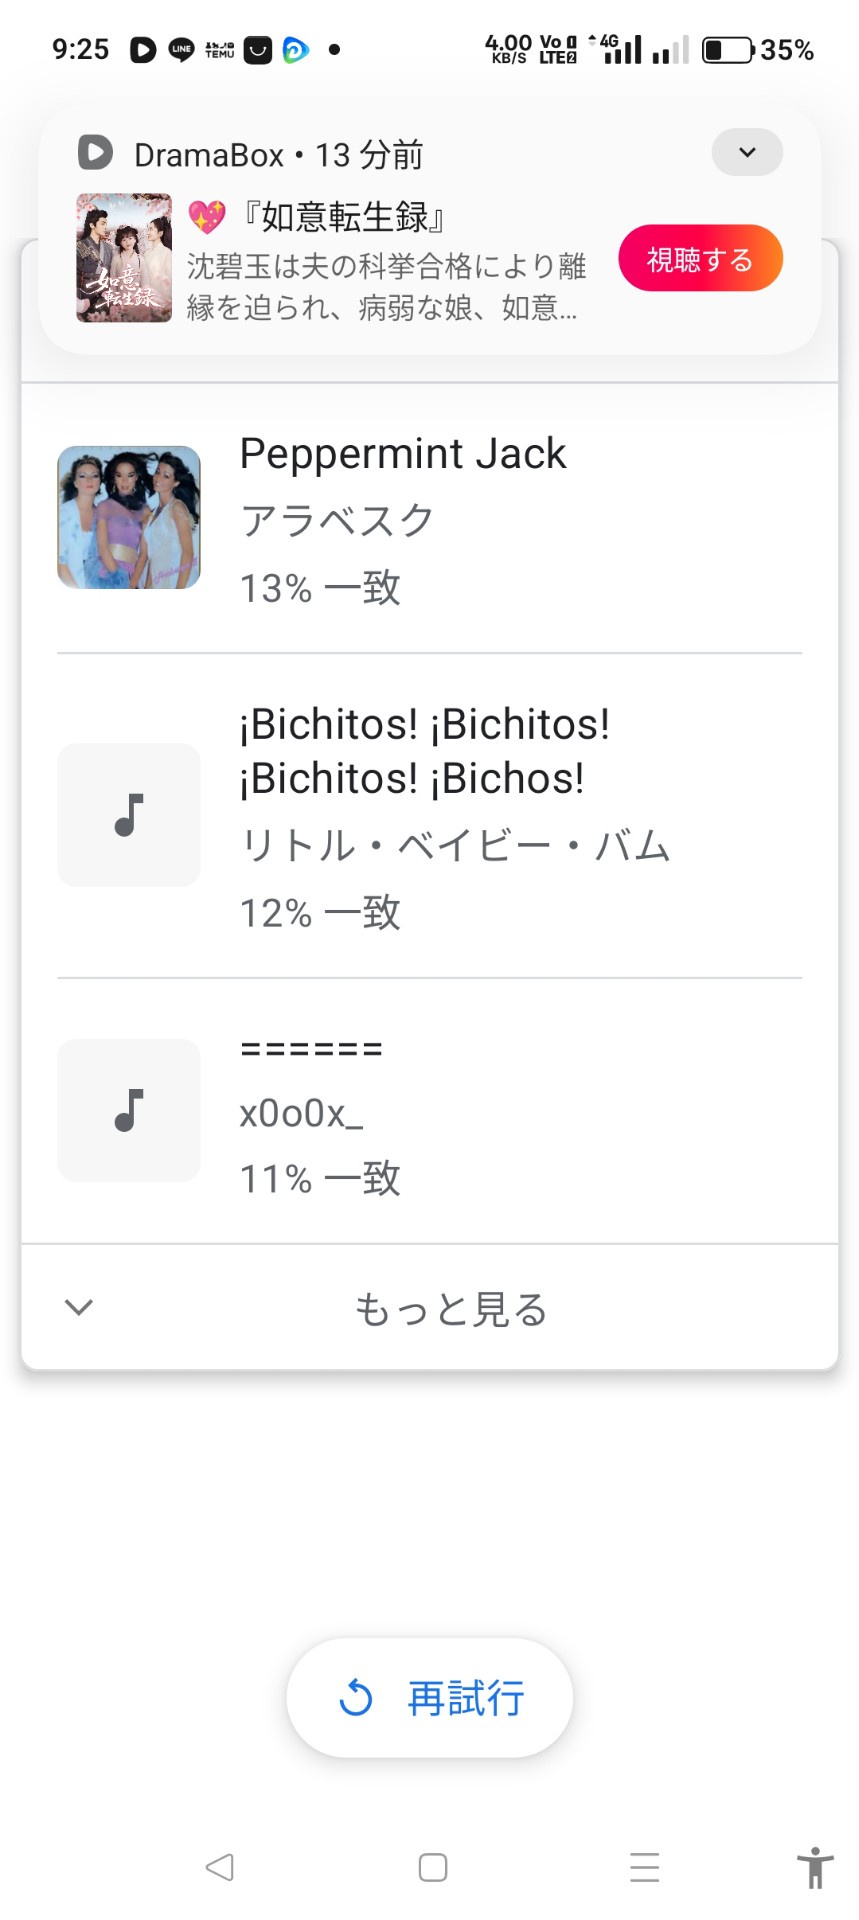Tap the LINE icon in status bar

pyautogui.click(x=181, y=49)
